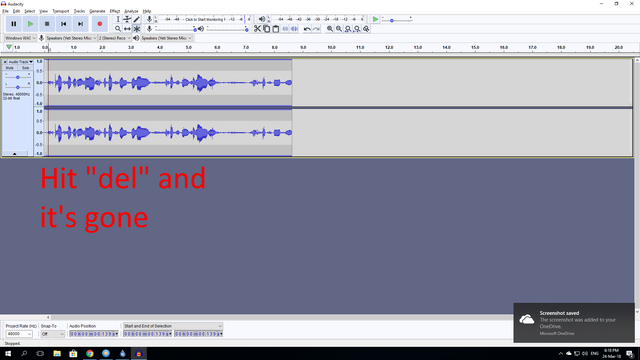Cut the selection with the scissors icon
The height and width of the screenshot is (360, 640).
coord(257,29)
